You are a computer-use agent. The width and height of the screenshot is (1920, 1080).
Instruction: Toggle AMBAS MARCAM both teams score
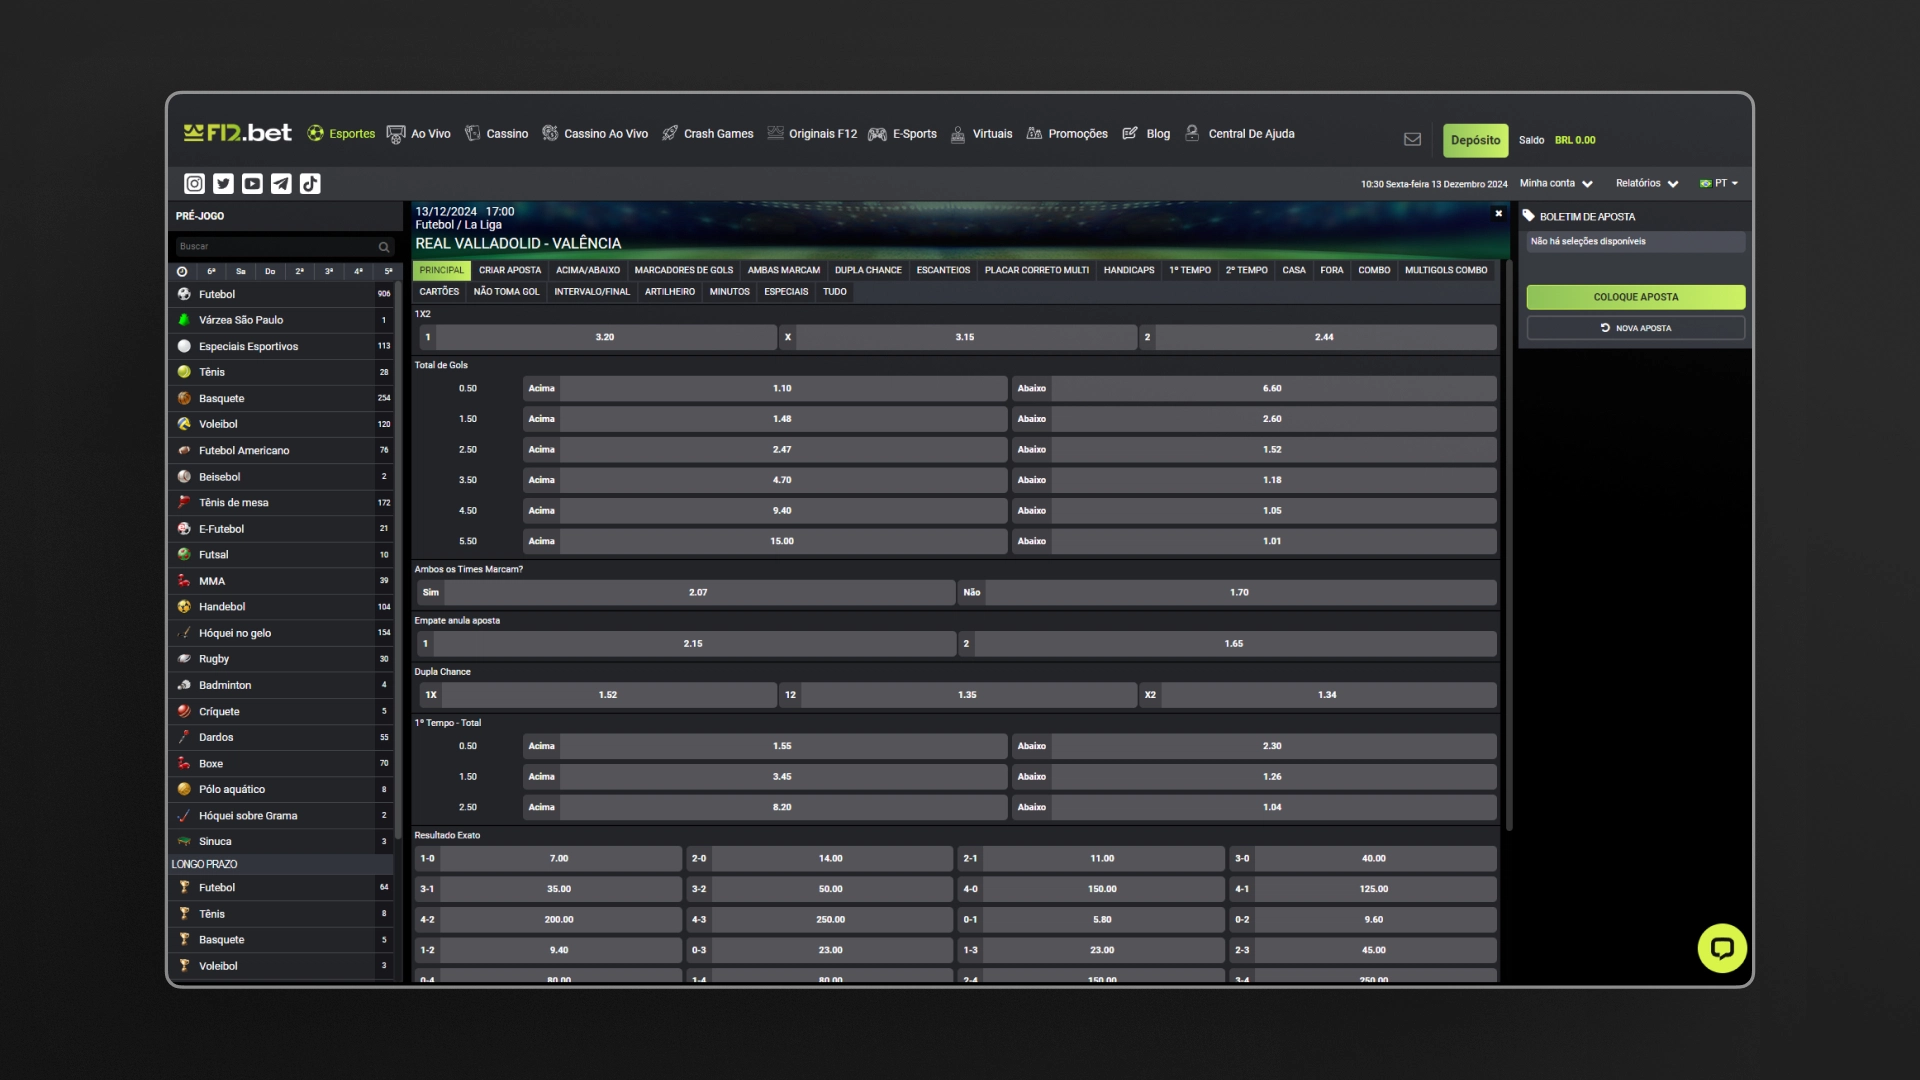tap(782, 269)
